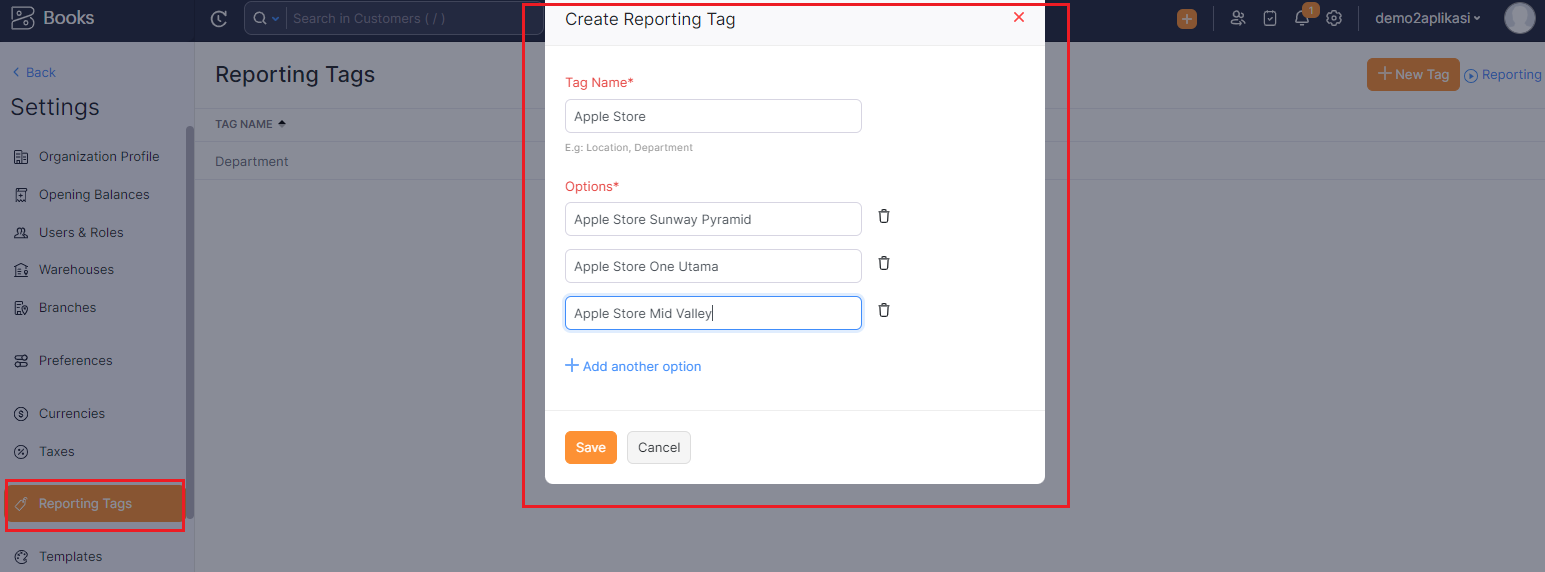
Task: Open the checklist clipboard icon
Action: [x=1270, y=18]
